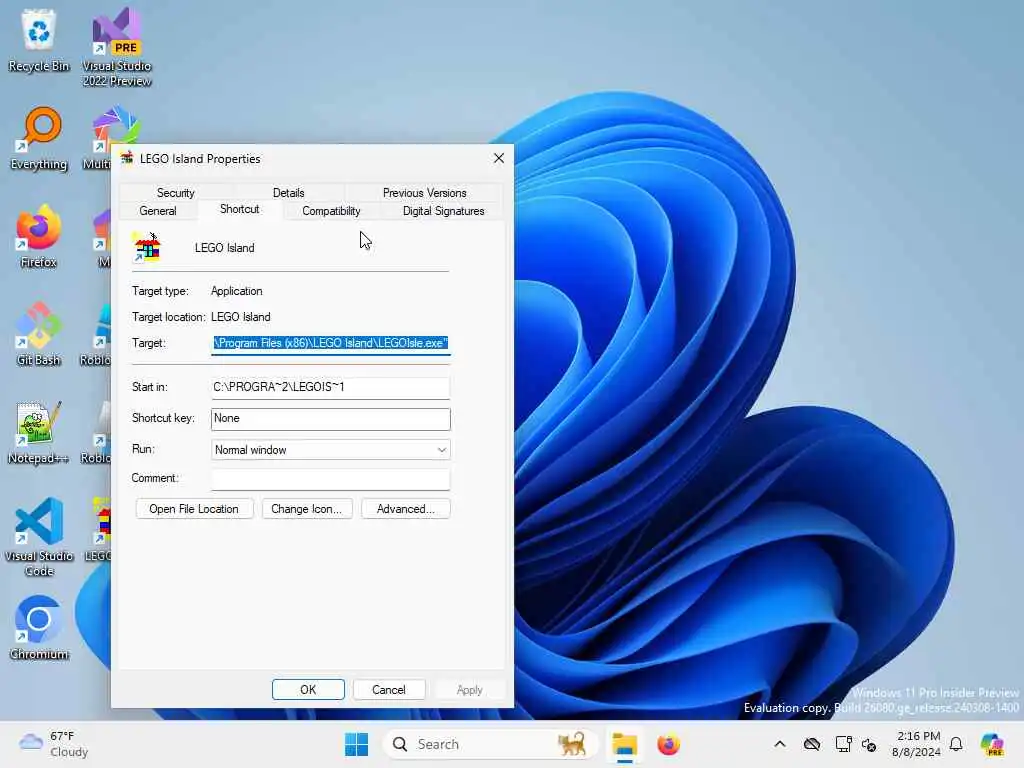Switch to the Digital Signatures tab

tap(443, 211)
